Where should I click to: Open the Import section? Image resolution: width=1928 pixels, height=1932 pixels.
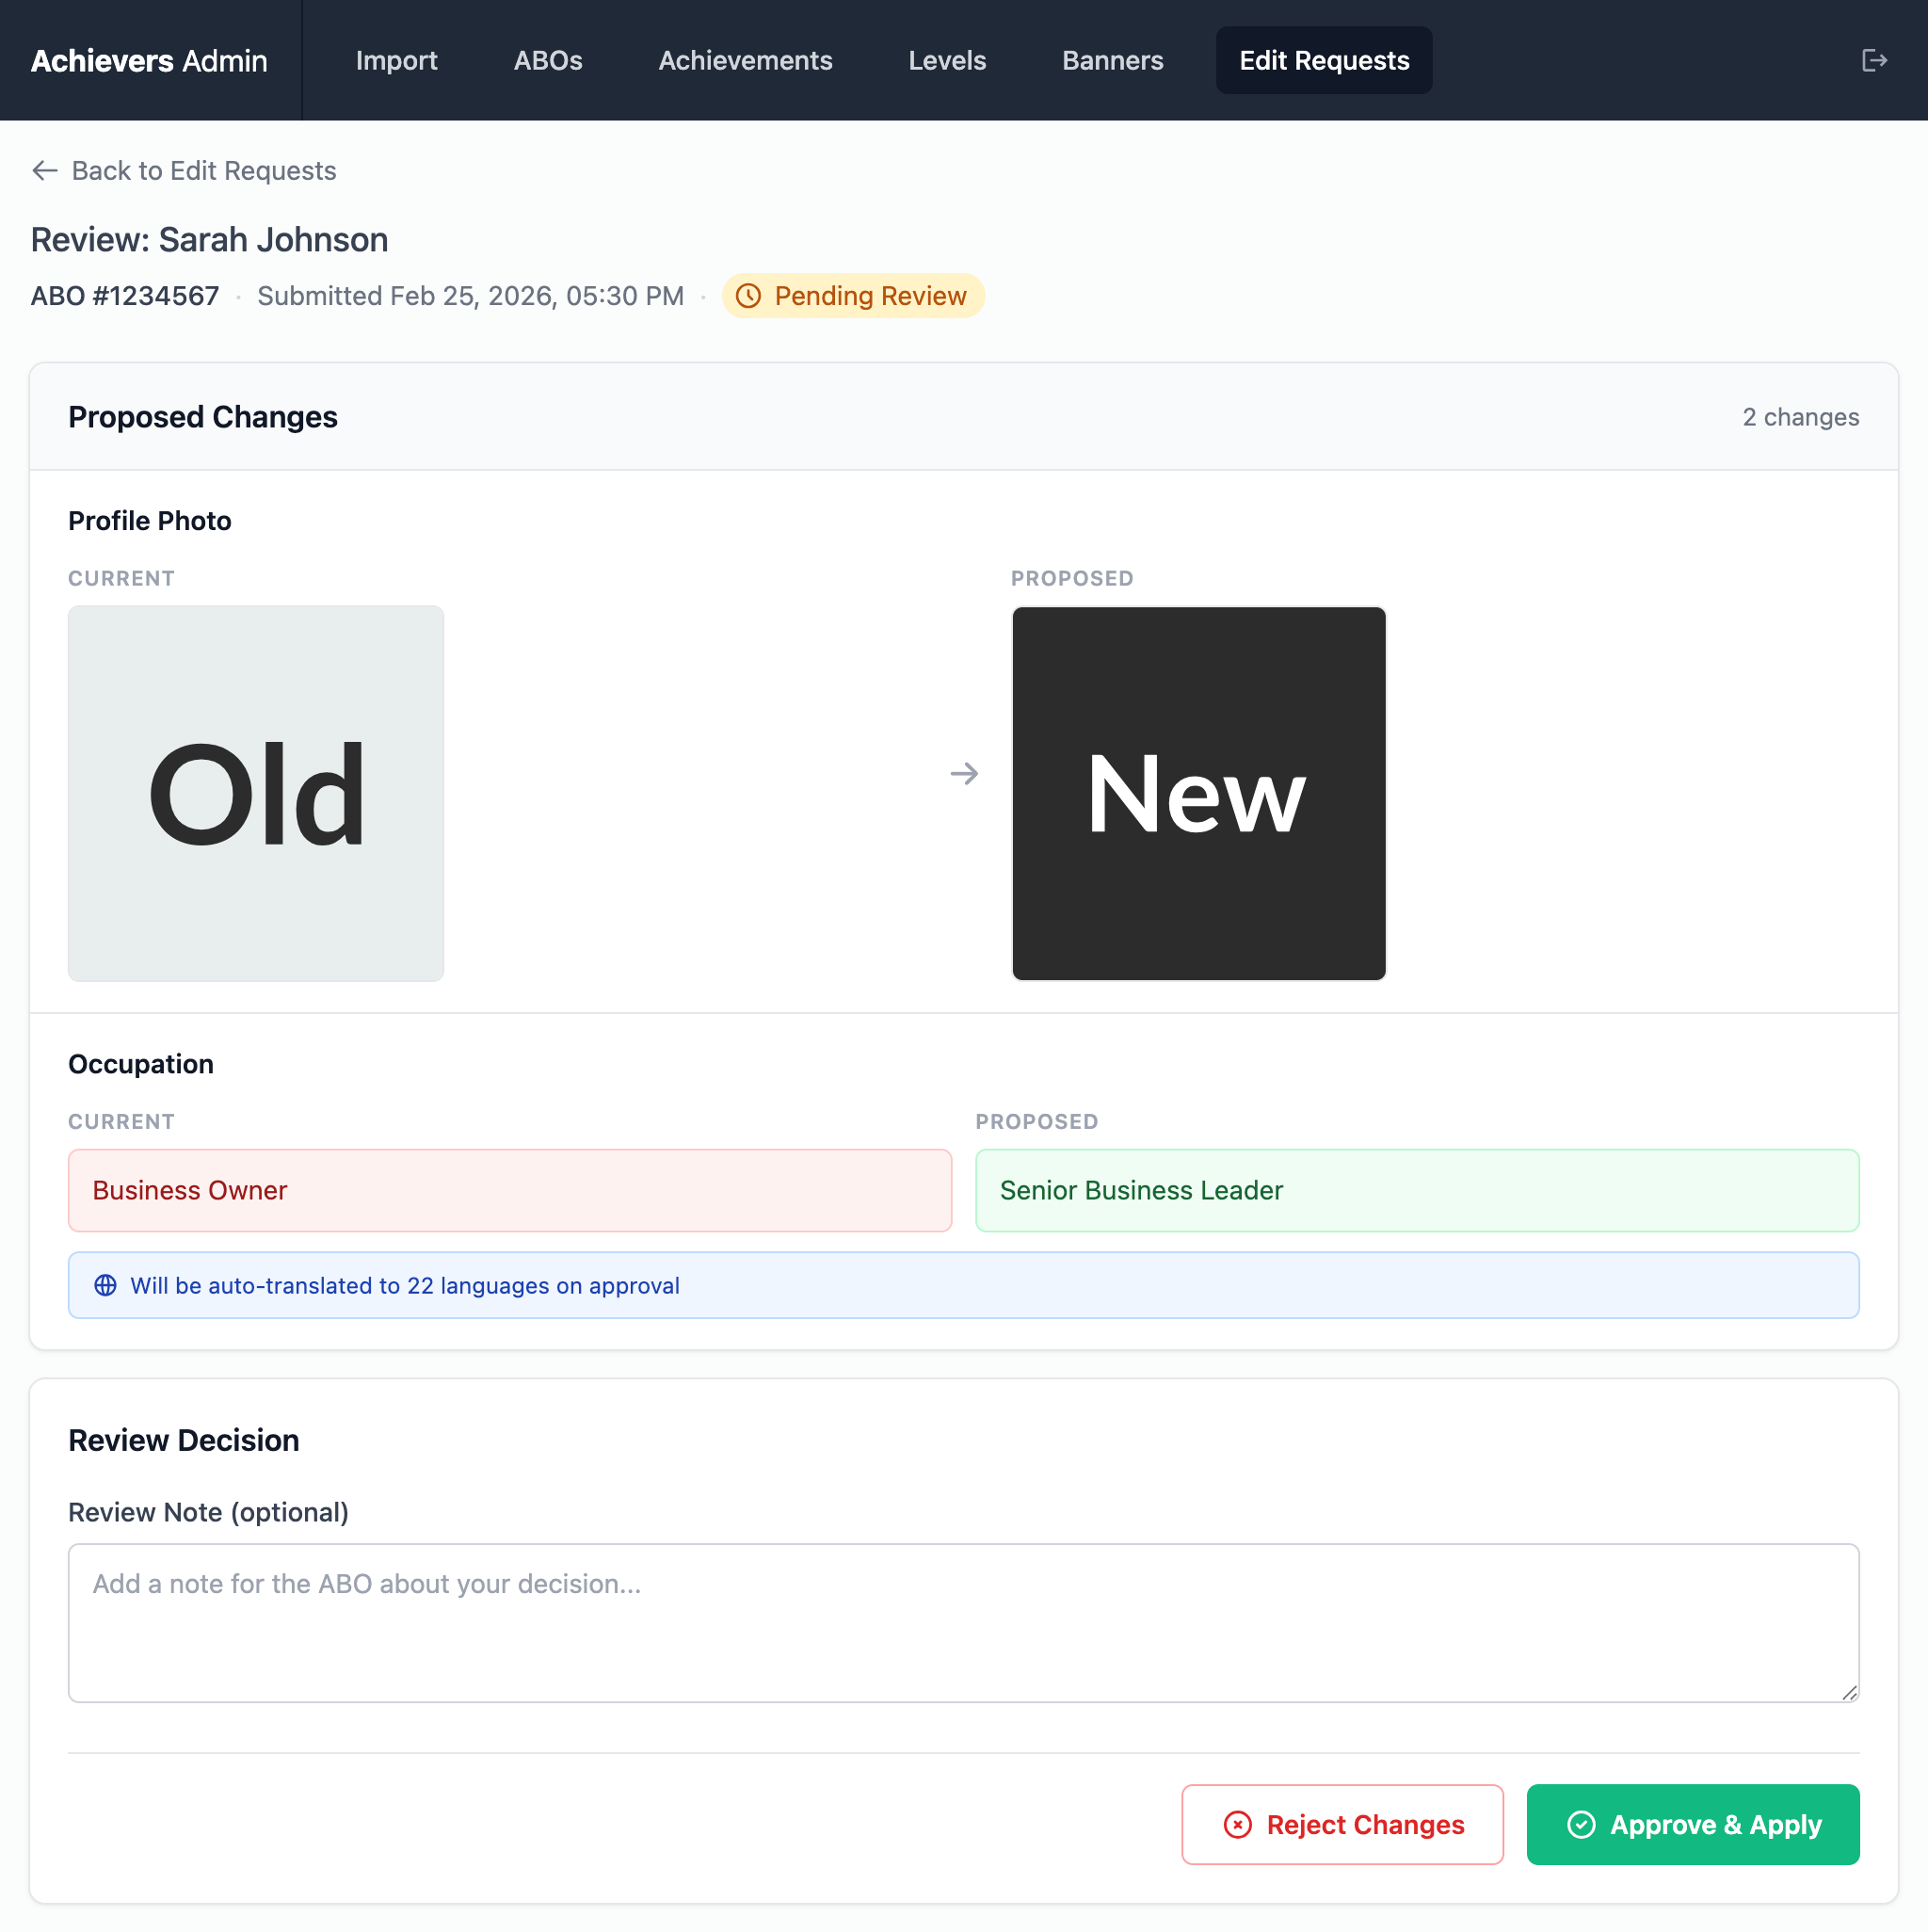pos(396,60)
